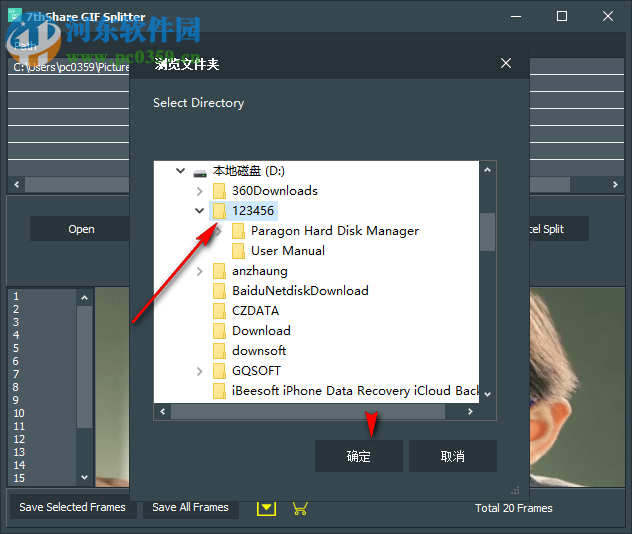Click the Cancel Split button

559,229
